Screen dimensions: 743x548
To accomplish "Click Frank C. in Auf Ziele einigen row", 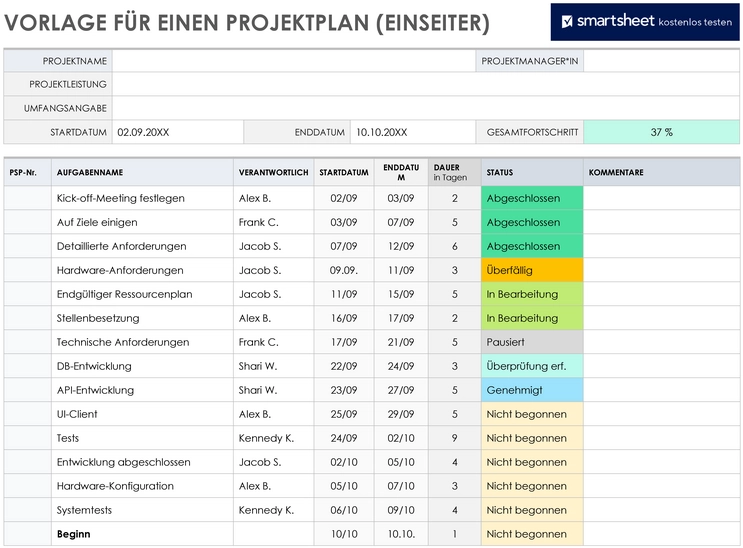I will click(273, 222).
